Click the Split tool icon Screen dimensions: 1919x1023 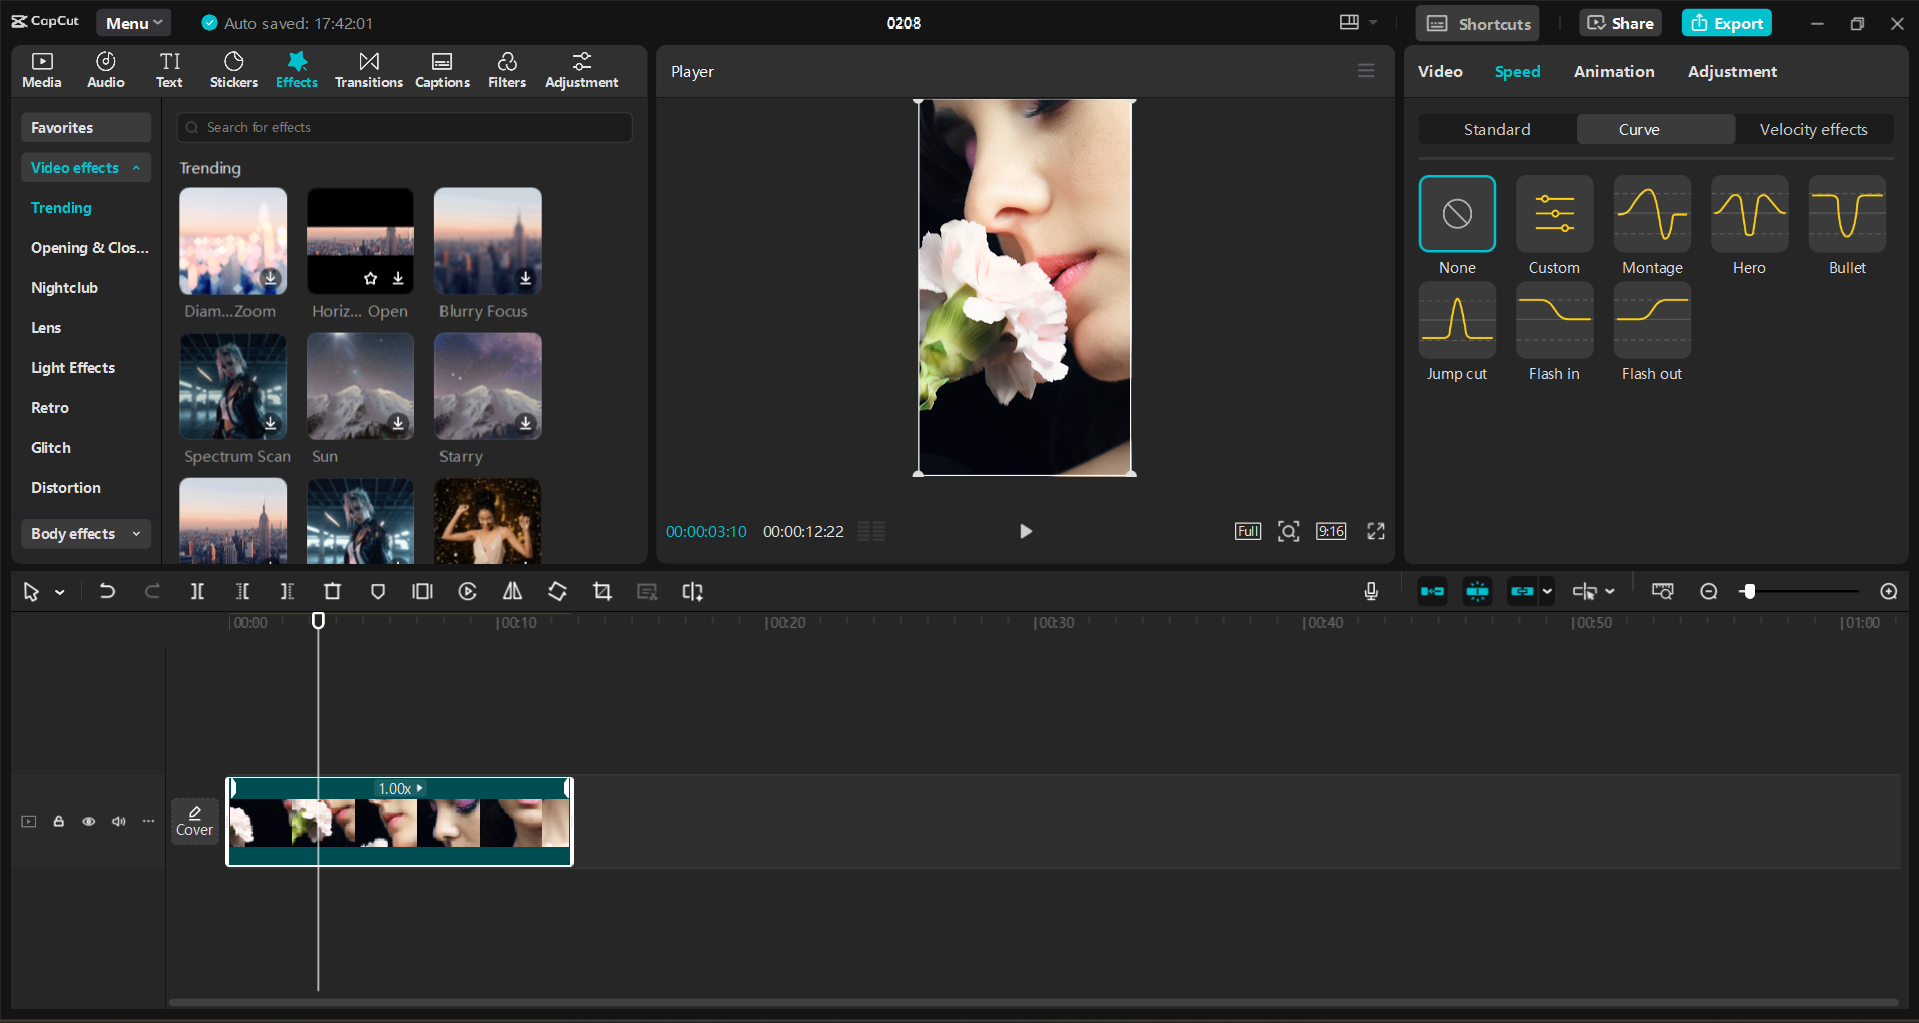pos(197,592)
